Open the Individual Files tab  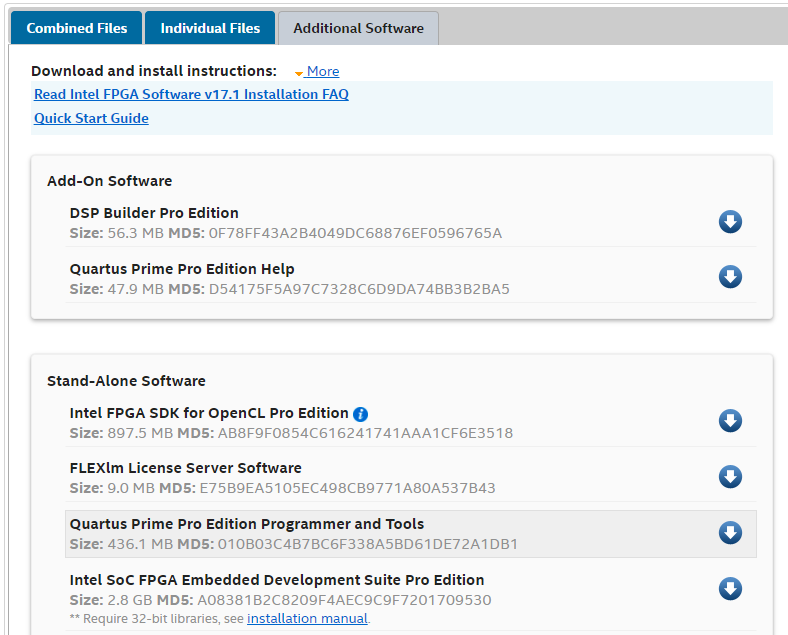(210, 28)
